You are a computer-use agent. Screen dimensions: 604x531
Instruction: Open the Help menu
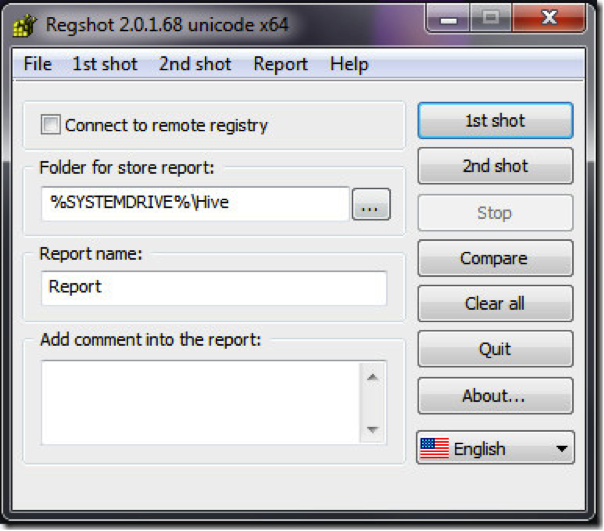(x=349, y=64)
